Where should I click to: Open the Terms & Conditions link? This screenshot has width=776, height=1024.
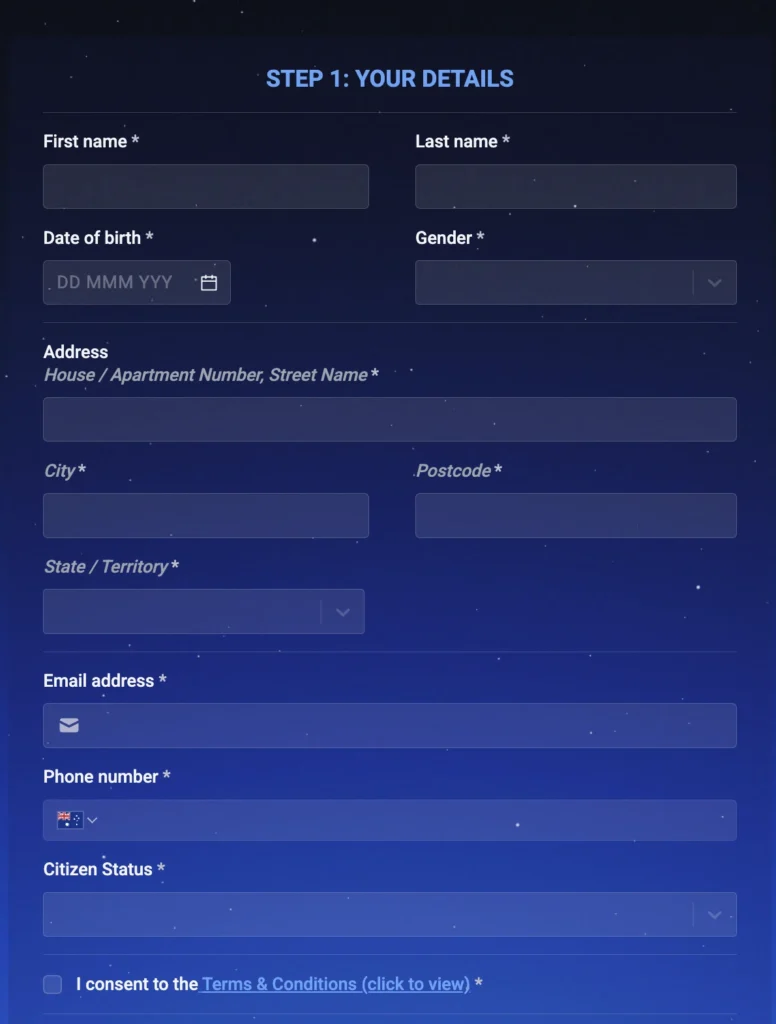(x=336, y=984)
